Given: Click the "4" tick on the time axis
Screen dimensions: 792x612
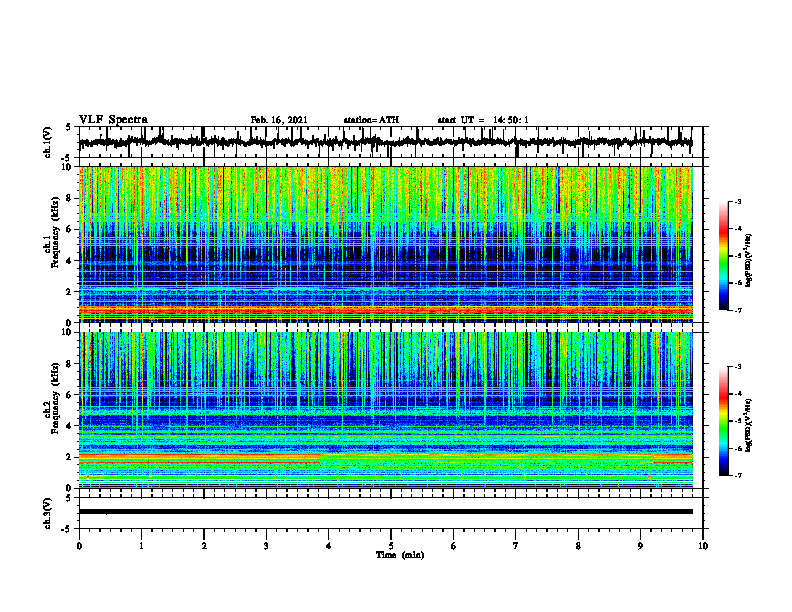Looking at the screenshot, I should click(329, 546).
